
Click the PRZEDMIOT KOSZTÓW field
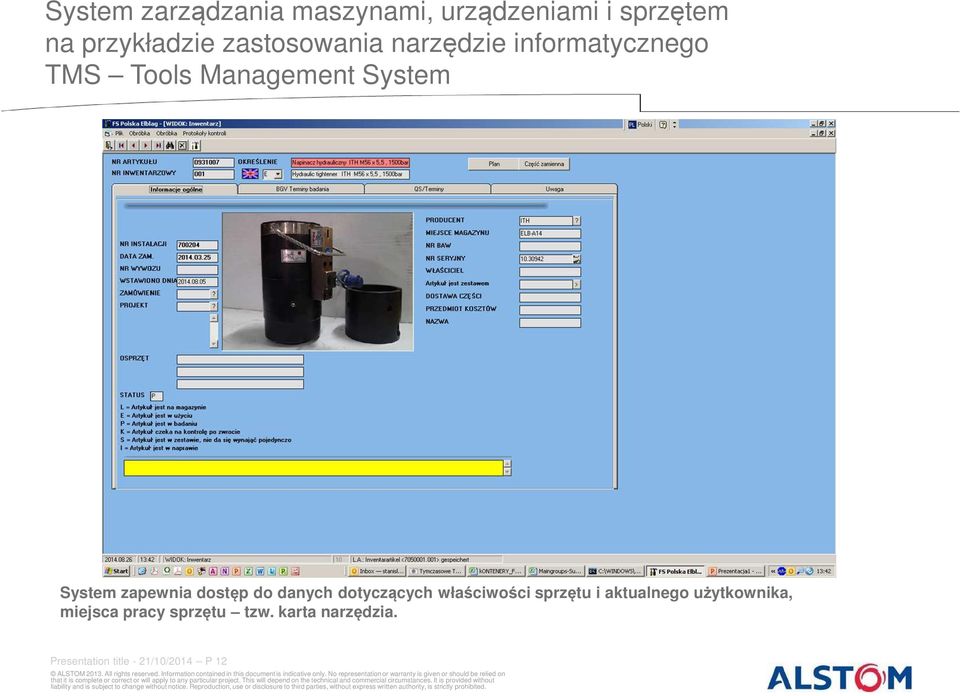pos(550,310)
